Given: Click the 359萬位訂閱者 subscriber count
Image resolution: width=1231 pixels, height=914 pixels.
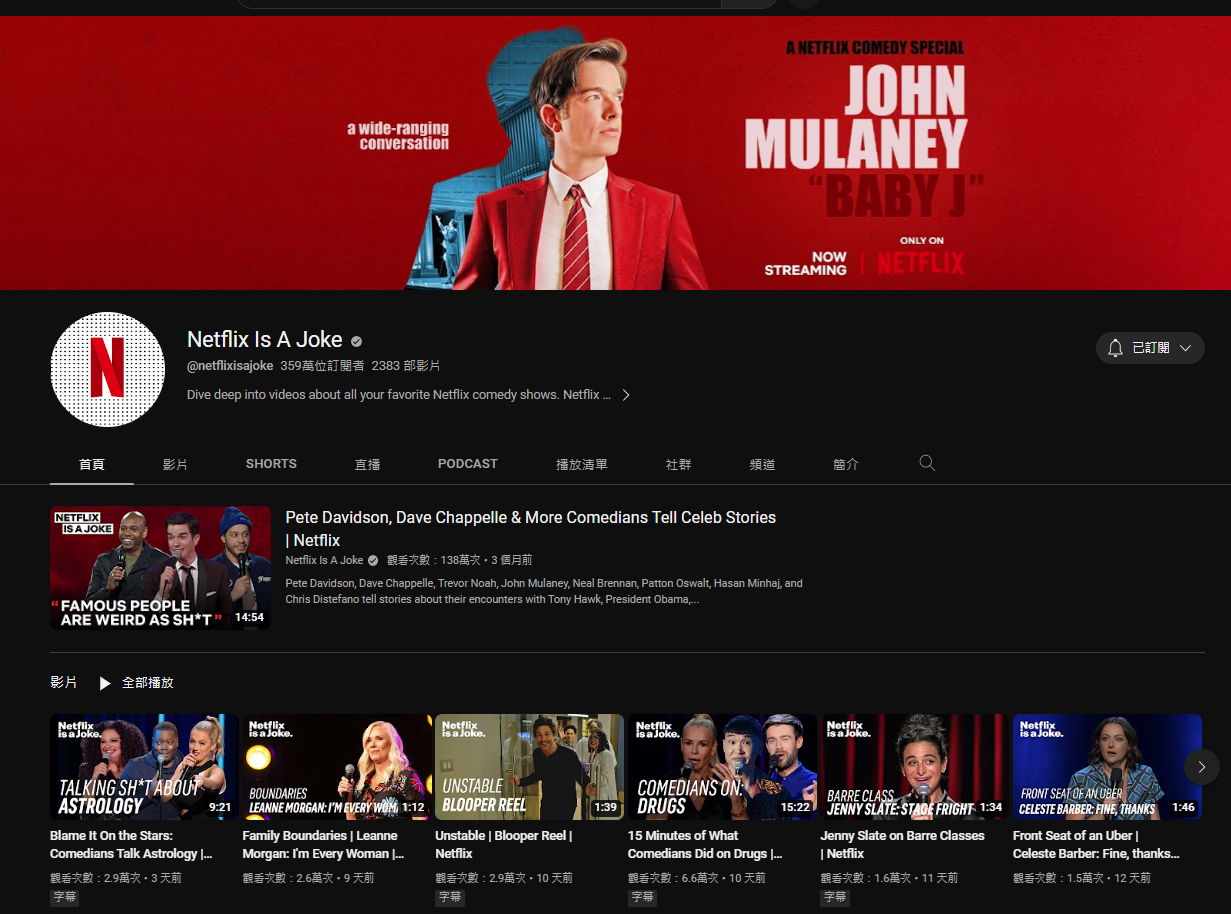Looking at the screenshot, I should (322, 367).
